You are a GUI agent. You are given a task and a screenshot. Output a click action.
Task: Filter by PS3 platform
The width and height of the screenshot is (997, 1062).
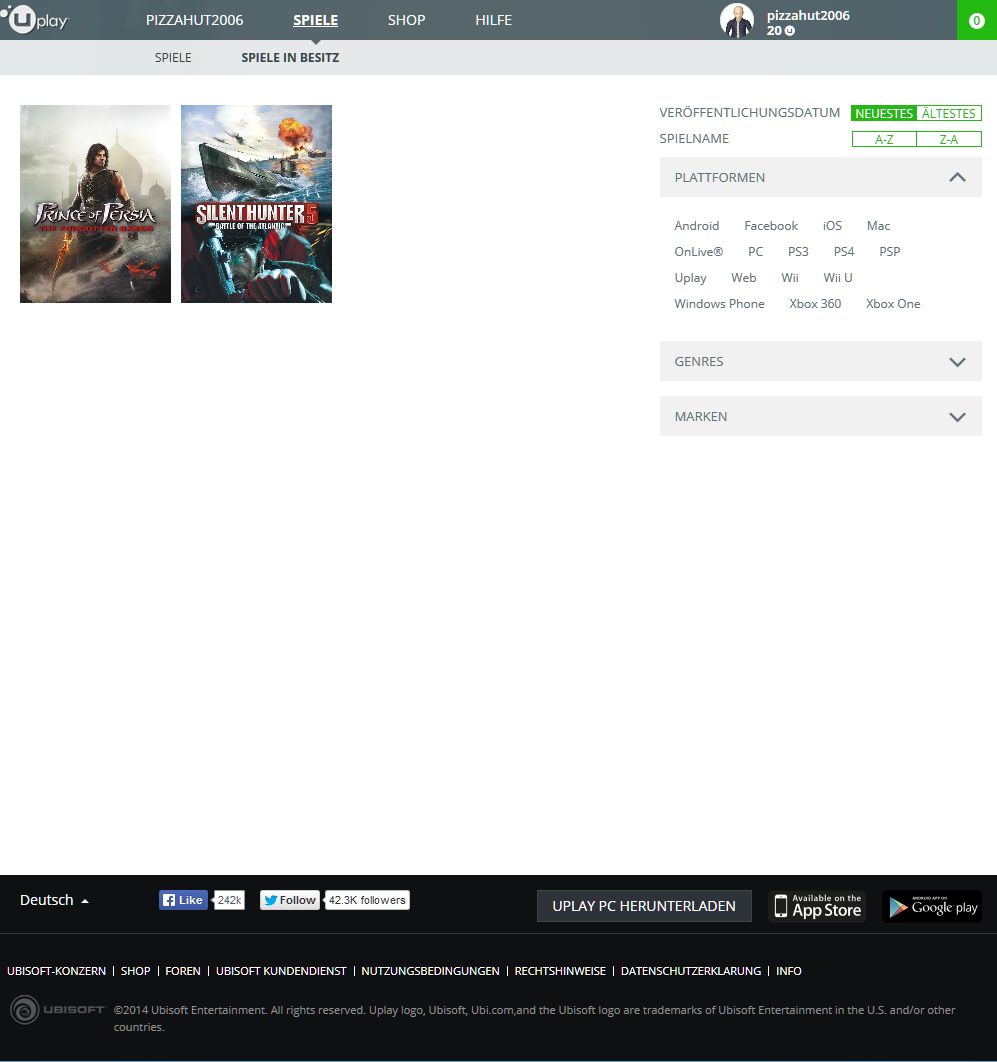798,251
